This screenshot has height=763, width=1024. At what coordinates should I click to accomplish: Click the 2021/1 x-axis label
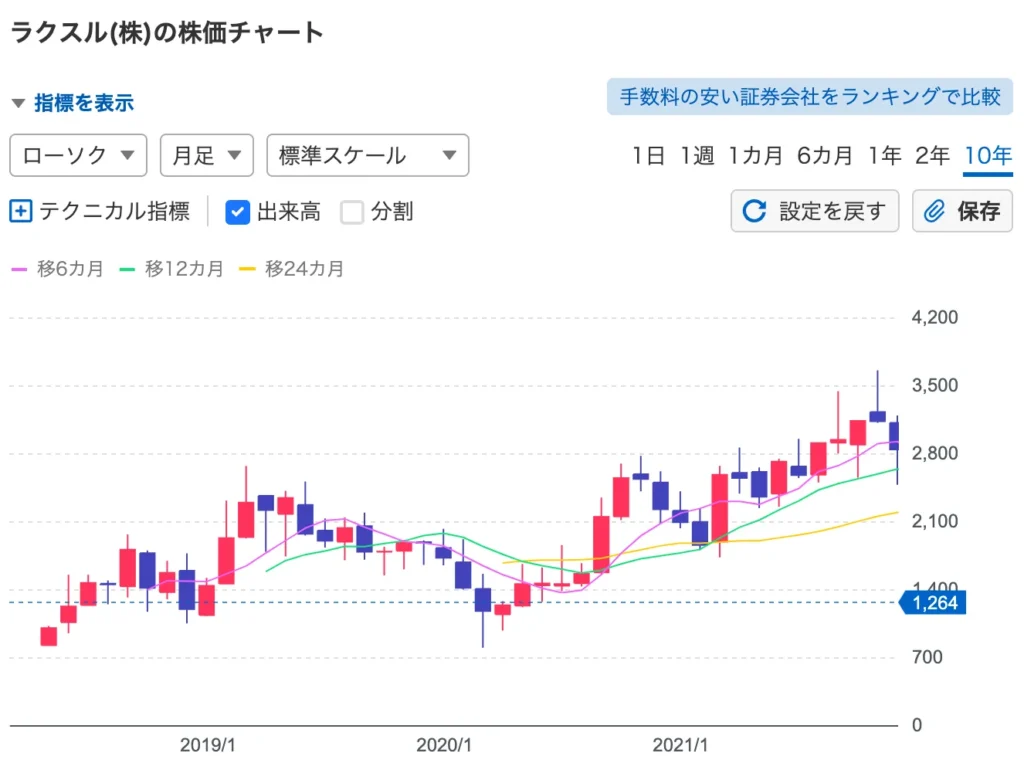click(680, 745)
